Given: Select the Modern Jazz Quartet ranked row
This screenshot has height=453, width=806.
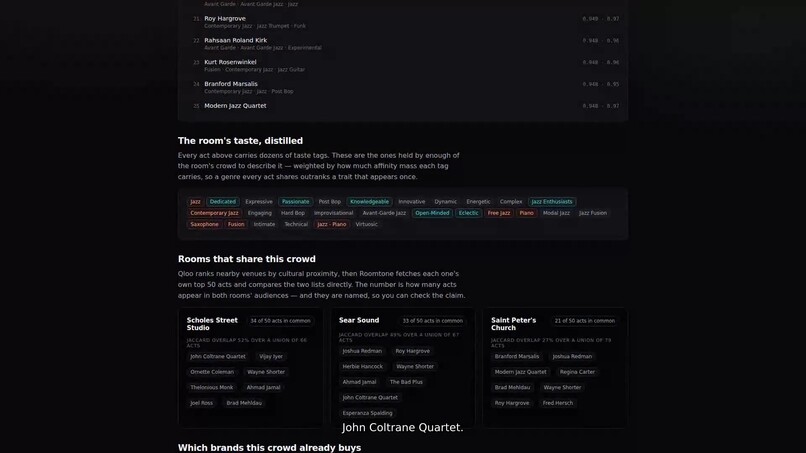Looking at the screenshot, I should [x=402, y=106].
